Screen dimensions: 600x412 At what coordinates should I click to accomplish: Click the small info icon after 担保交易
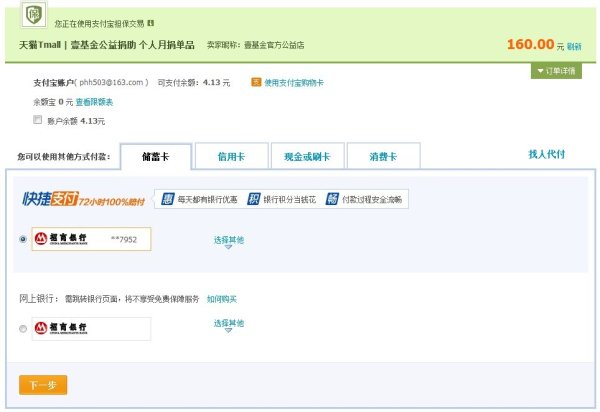pos(151,22)
